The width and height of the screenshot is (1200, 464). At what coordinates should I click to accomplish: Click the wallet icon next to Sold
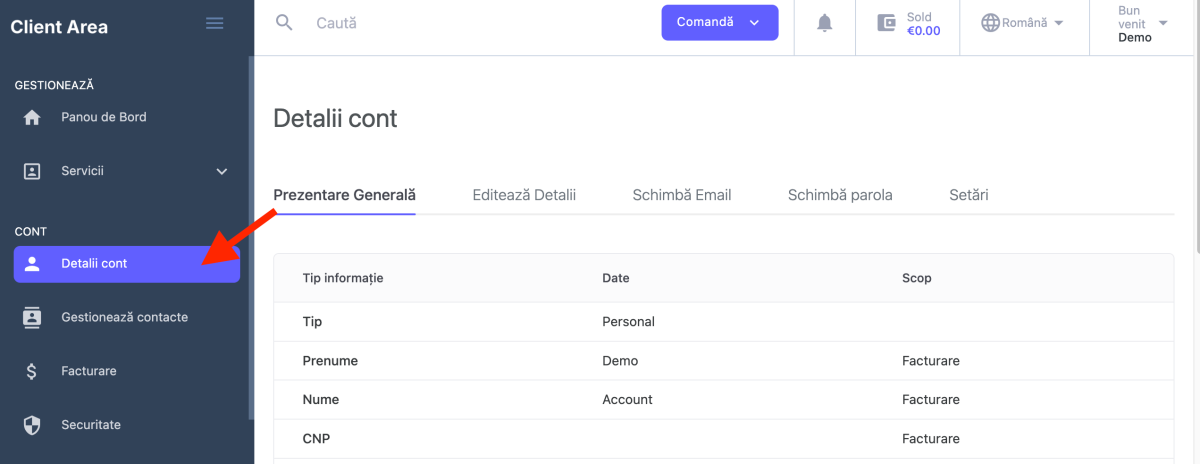886,23
